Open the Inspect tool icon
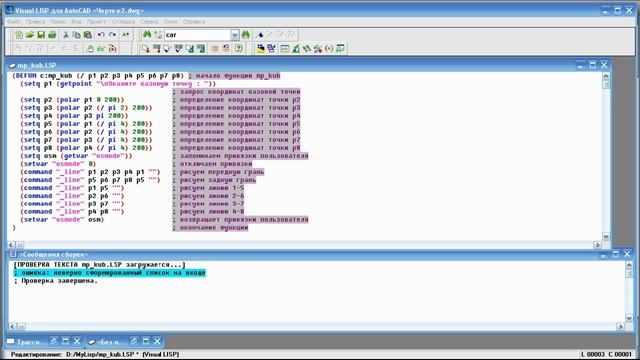This screenshot has width=640, height=360. click(x=296, y=49)
